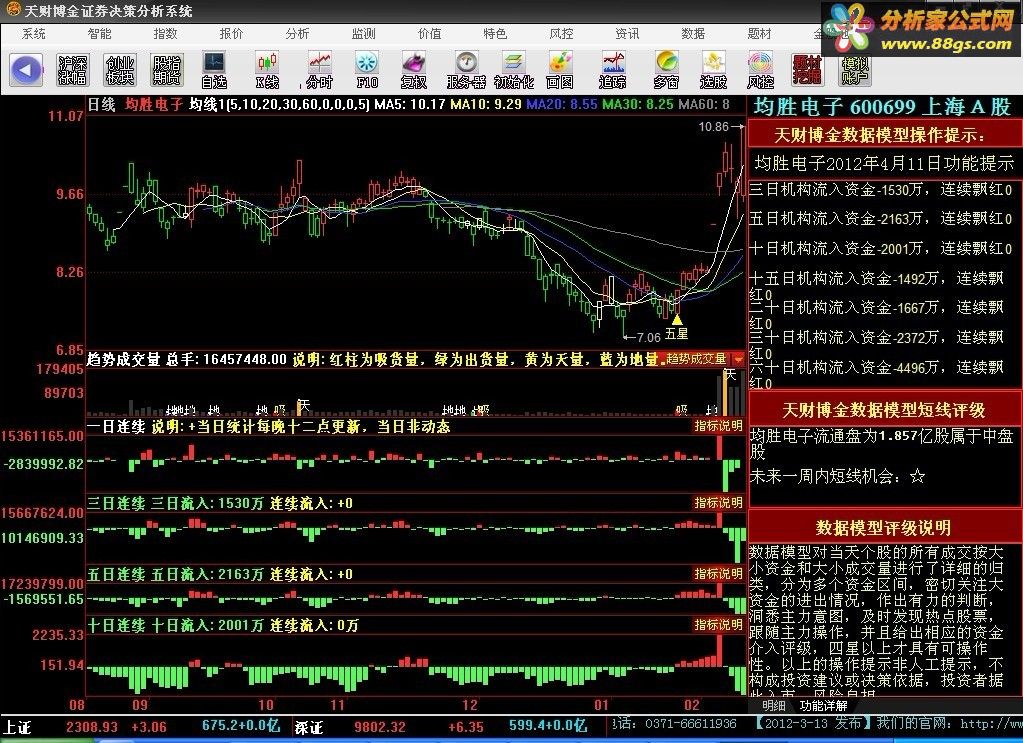Click the 十日机构流入资金-2001万 line
This screenshot has height=743, width=1023.
pyautogui.click(x=881, y=248)
